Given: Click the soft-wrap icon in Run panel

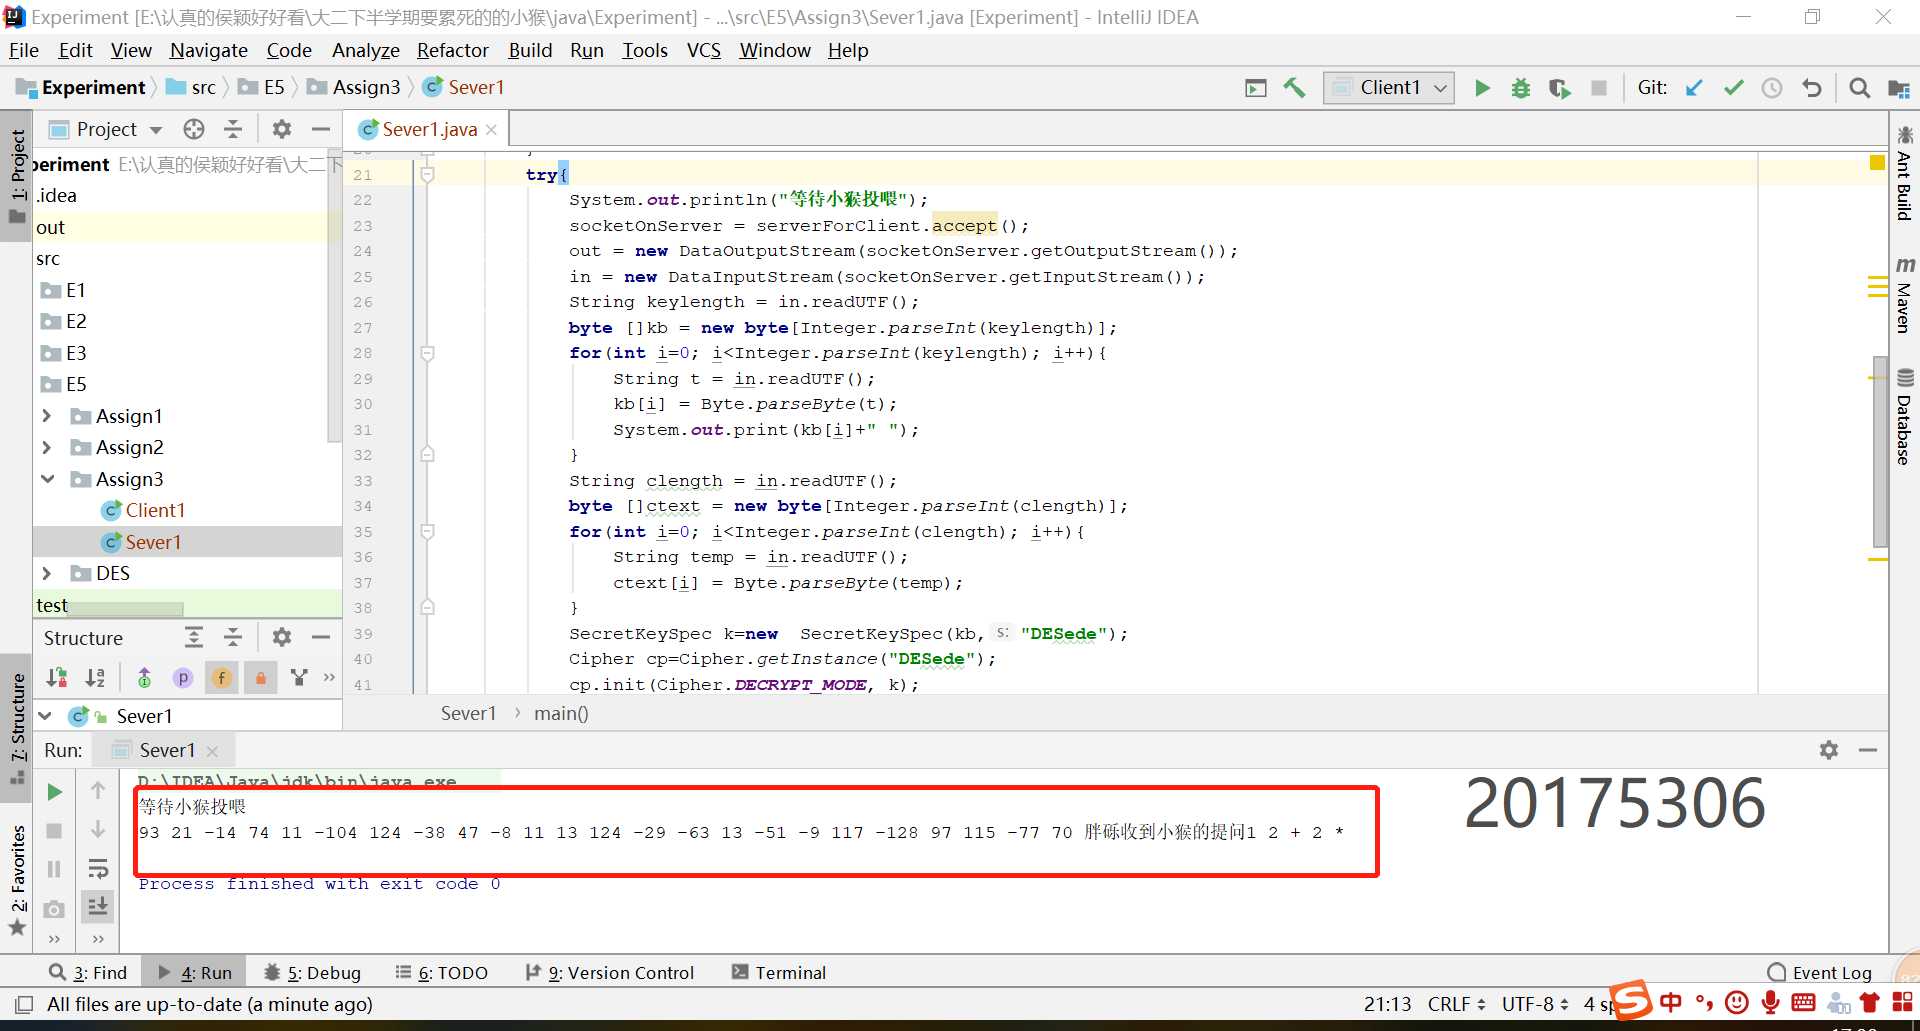Looking at the screenshot, I should click(98, 868).
